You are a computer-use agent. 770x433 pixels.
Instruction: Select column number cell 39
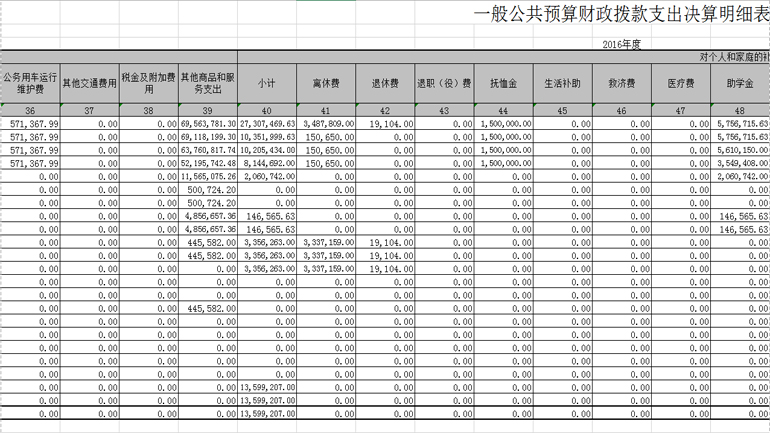click(x=208, y=110)
